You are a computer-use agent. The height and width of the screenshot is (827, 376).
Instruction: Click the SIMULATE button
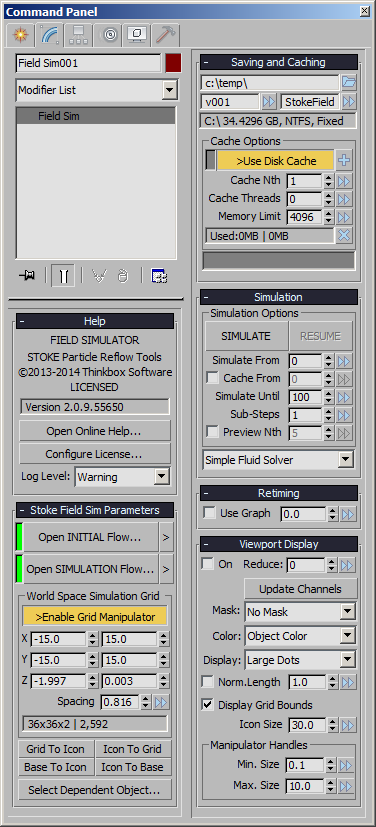(x=246, y=336)
